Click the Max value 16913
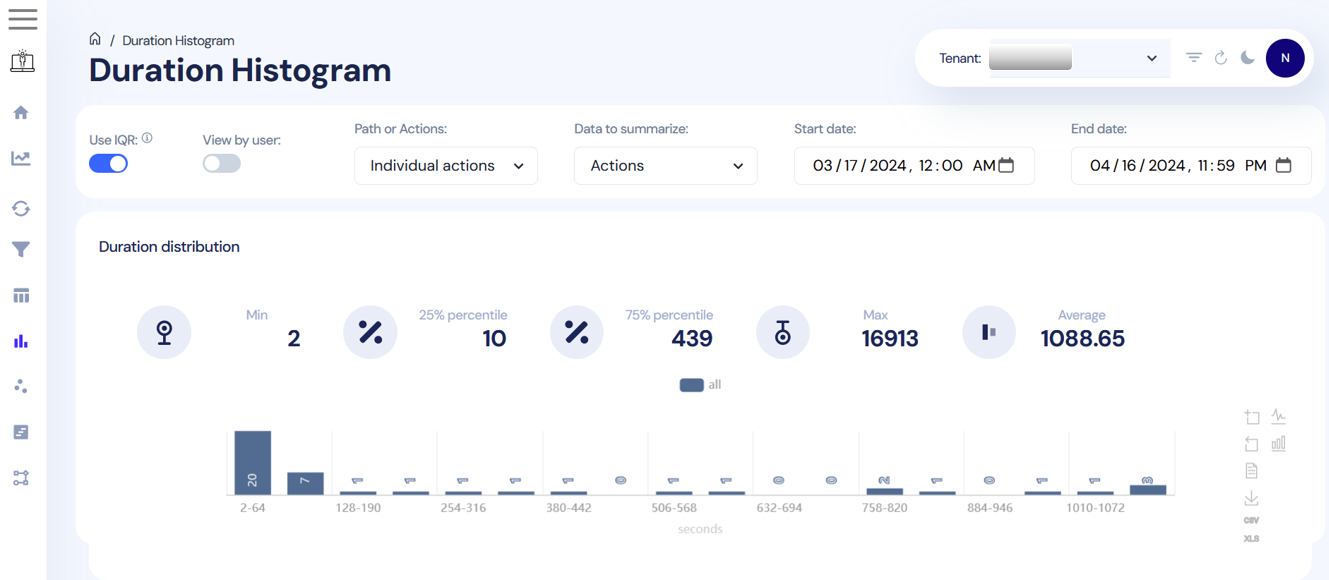The width and height of the screenshot is (1329, 580). click(x=890, y=339)
